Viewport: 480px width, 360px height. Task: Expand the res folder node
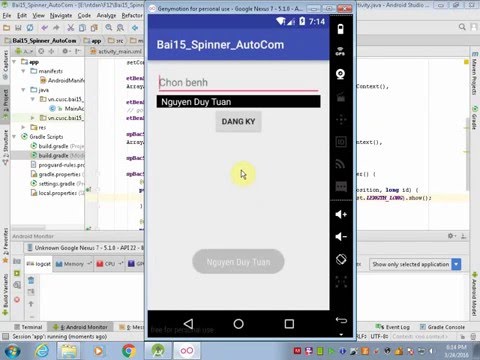click(23, 127)
